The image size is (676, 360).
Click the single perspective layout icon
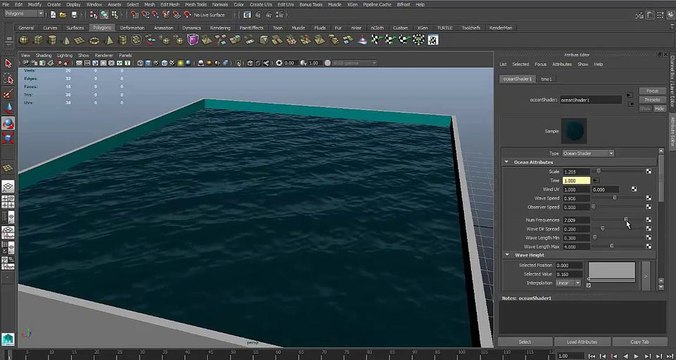(x=8, y=187)
